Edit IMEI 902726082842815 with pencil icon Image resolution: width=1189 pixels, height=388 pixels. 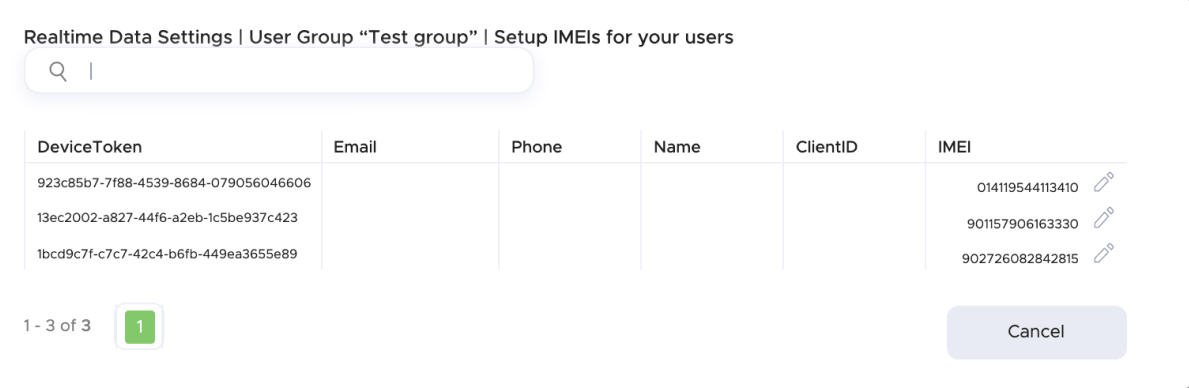point(1103,252)
